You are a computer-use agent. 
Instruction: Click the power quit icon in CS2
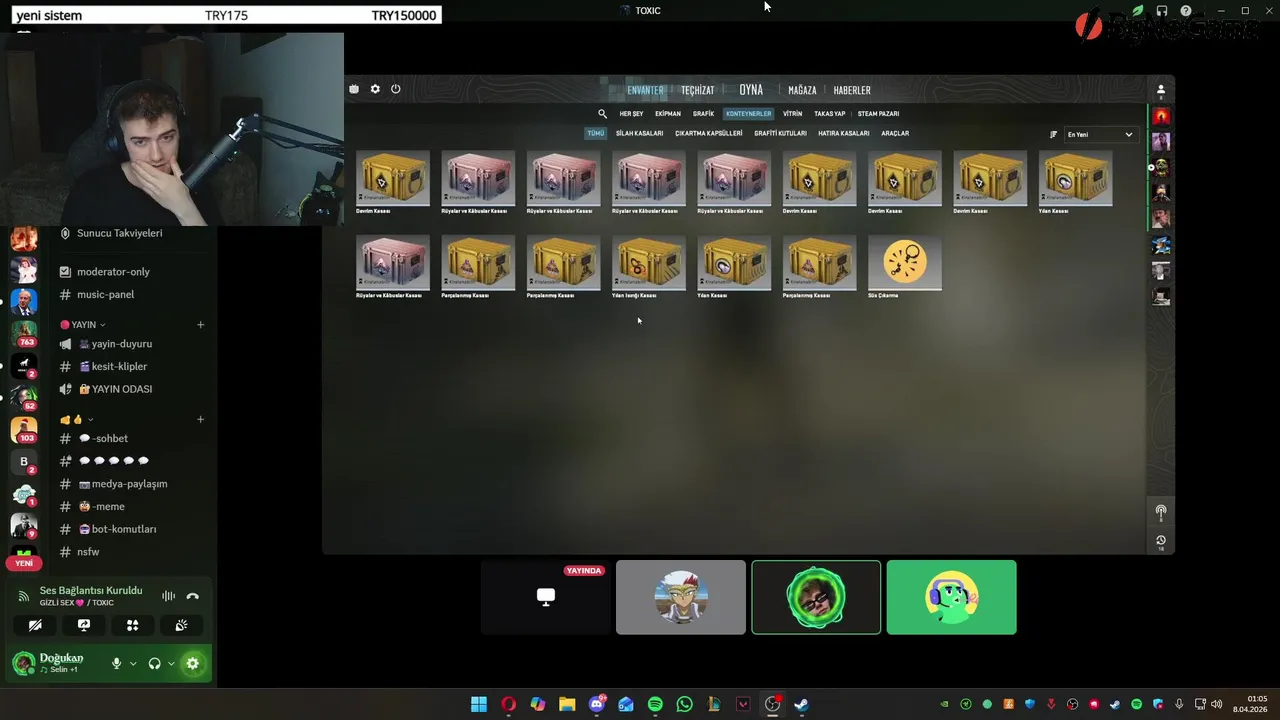[x=396, y=89]
